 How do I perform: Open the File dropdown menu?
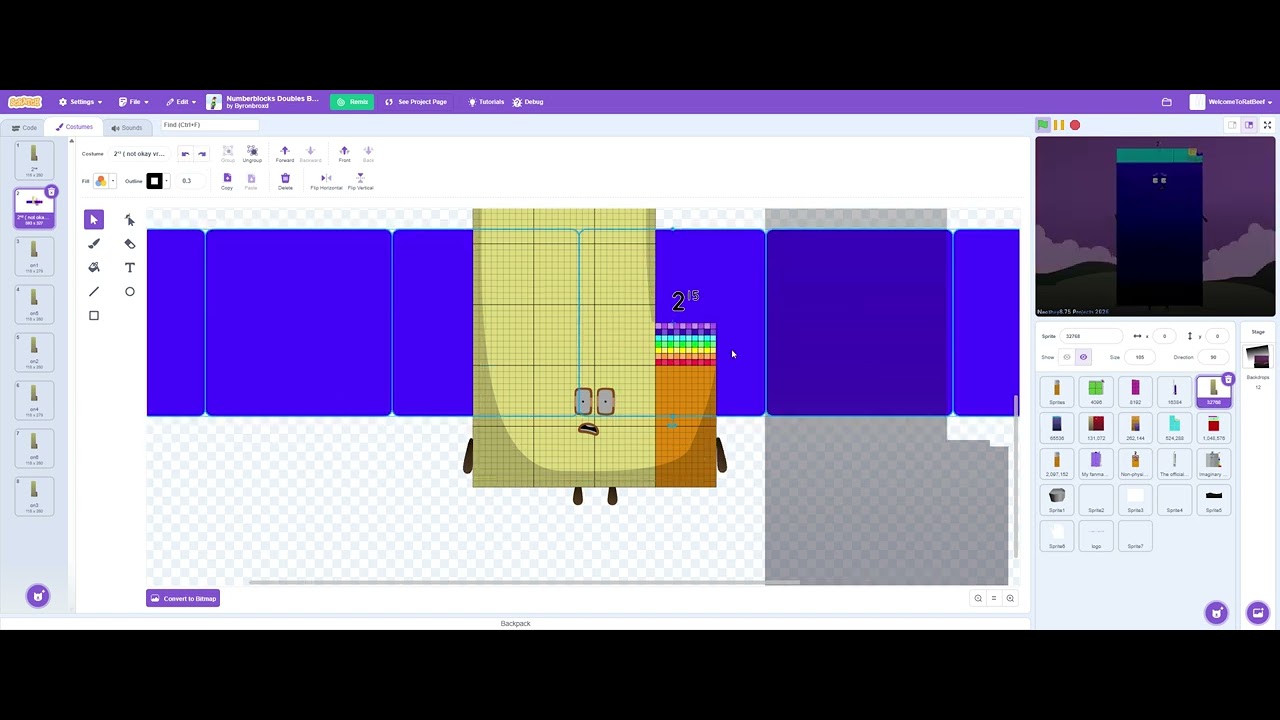133,102
